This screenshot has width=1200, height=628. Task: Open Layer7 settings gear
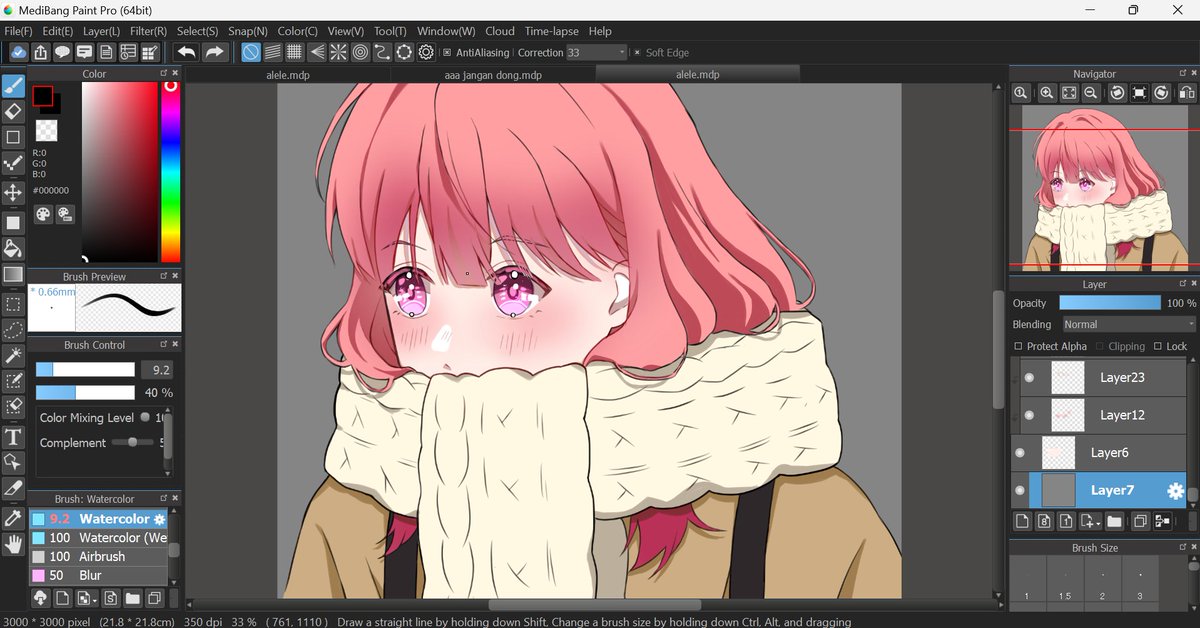pyautogui.click(x=1175, y=490)
